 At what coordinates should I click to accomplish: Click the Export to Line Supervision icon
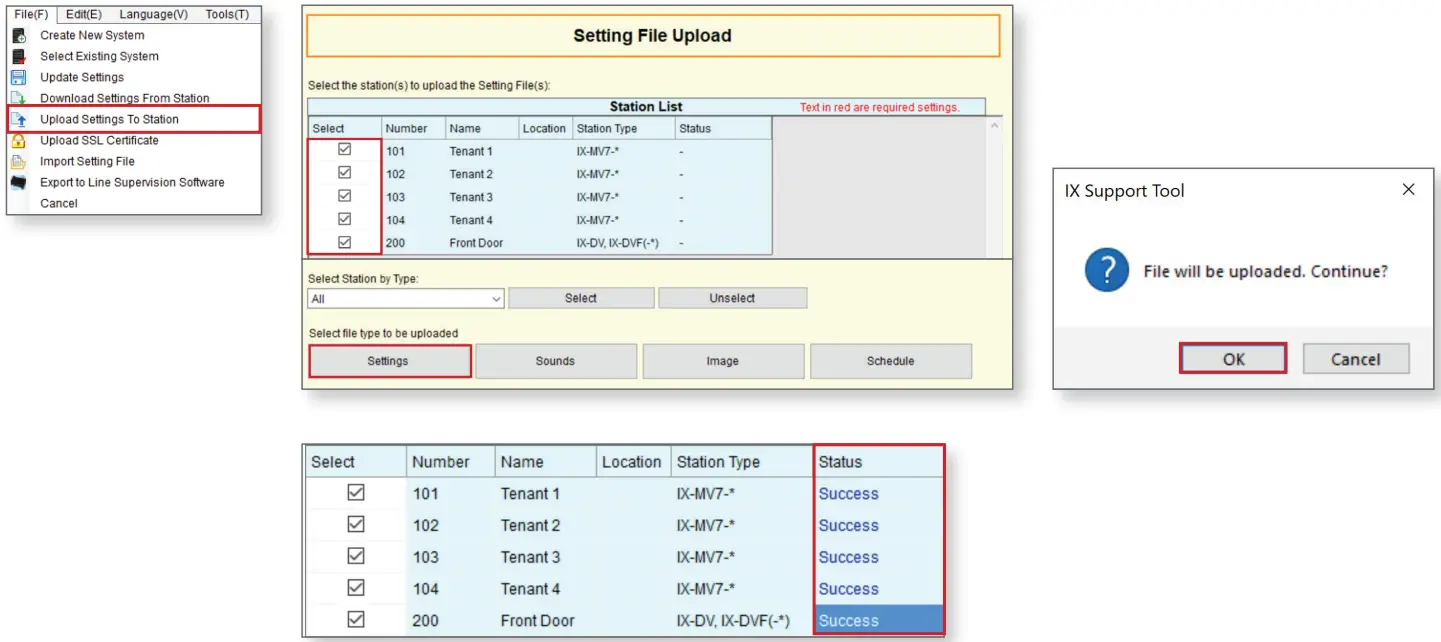[x=18, y=182]
